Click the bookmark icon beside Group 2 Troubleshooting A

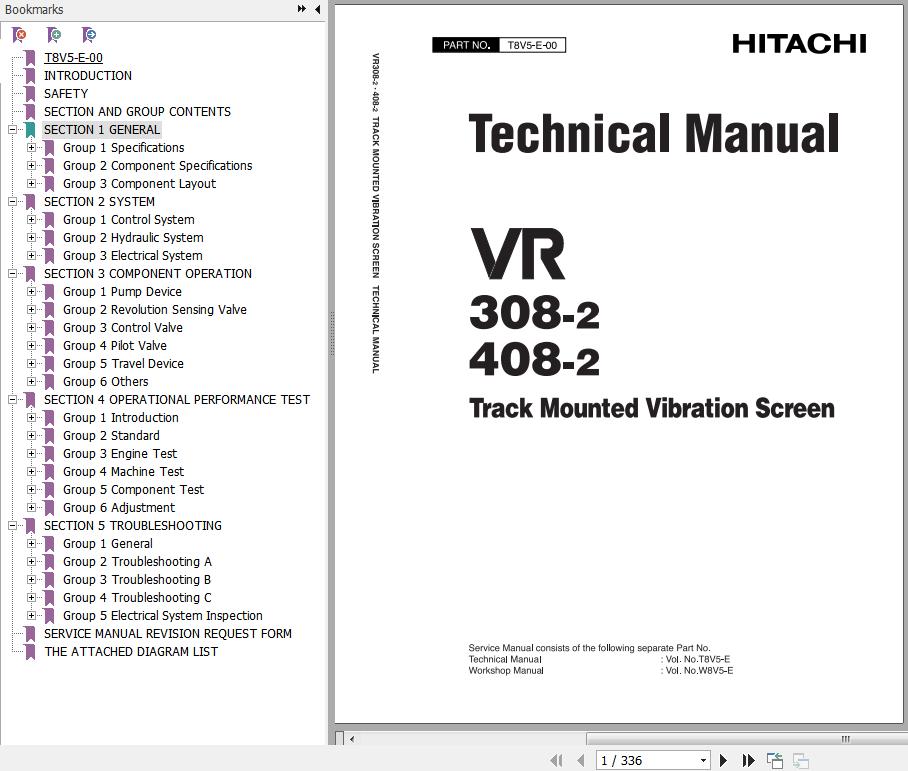click(x=49, y=562)
